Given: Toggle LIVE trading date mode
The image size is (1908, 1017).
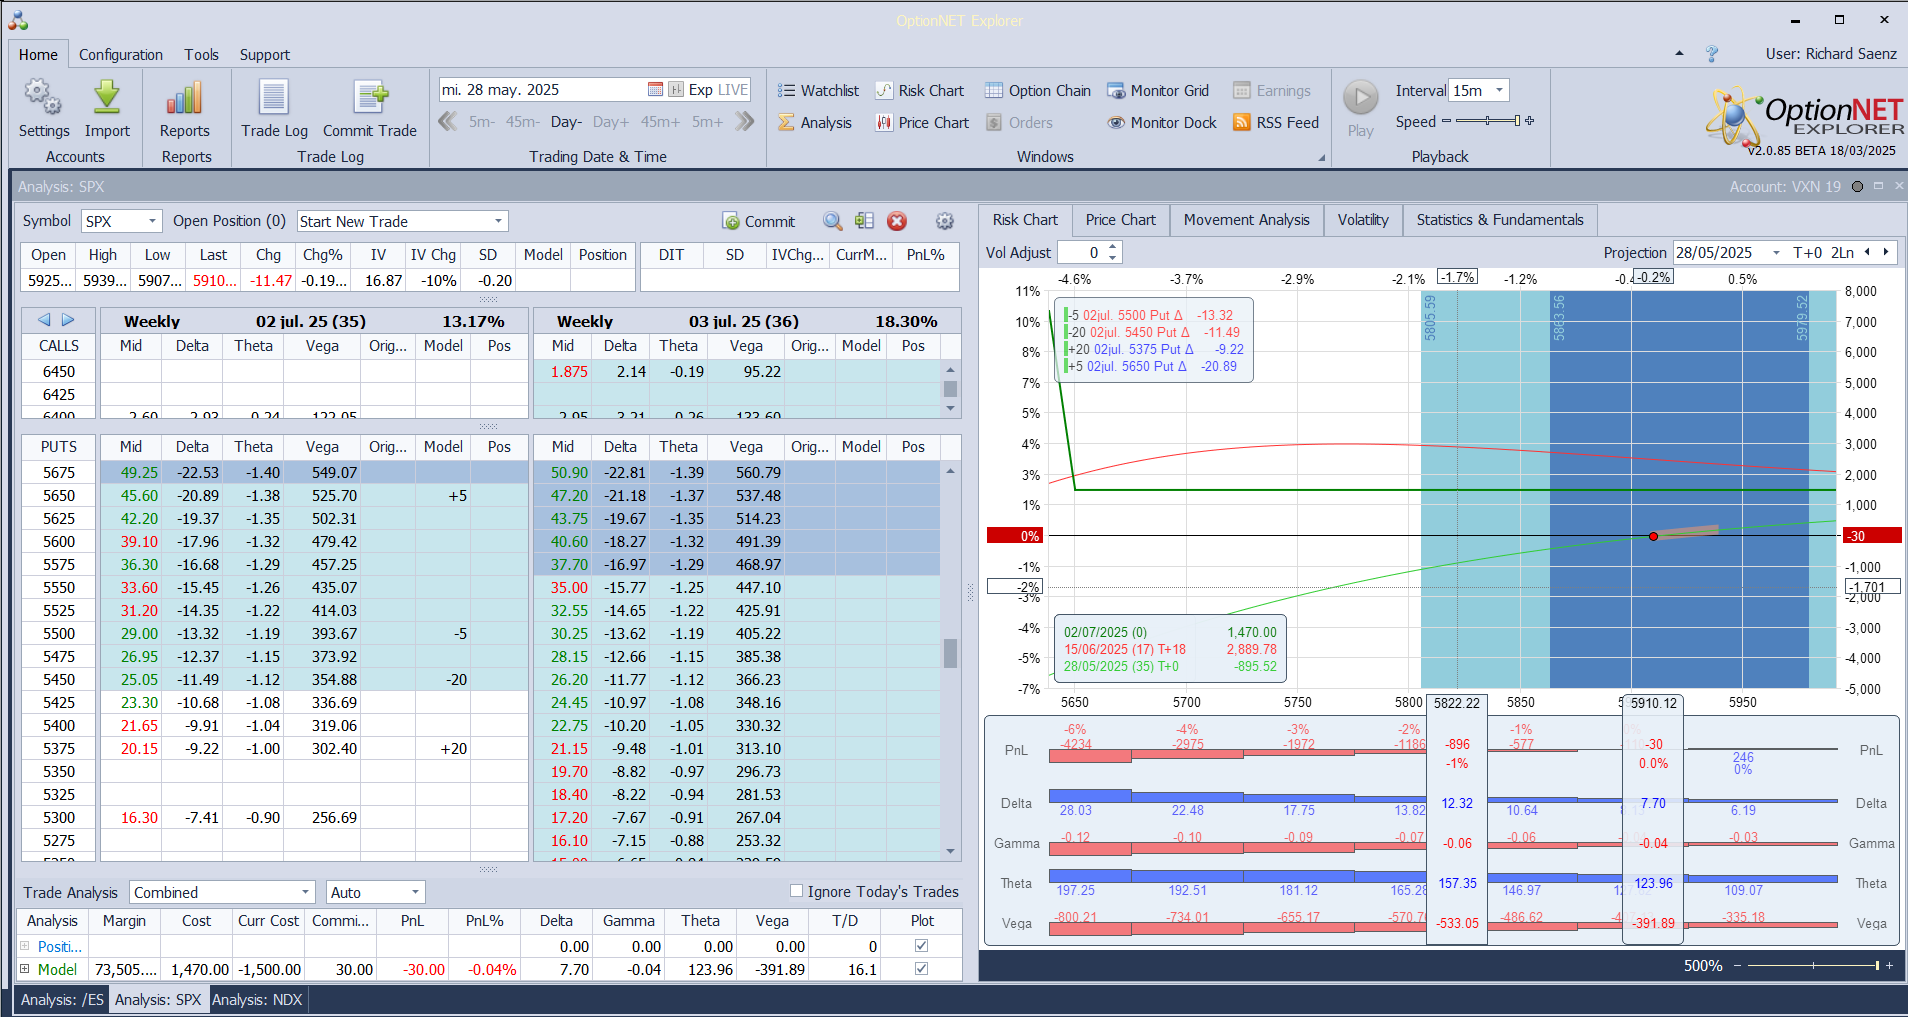Looking at the screenshot, I should point(733,89).
